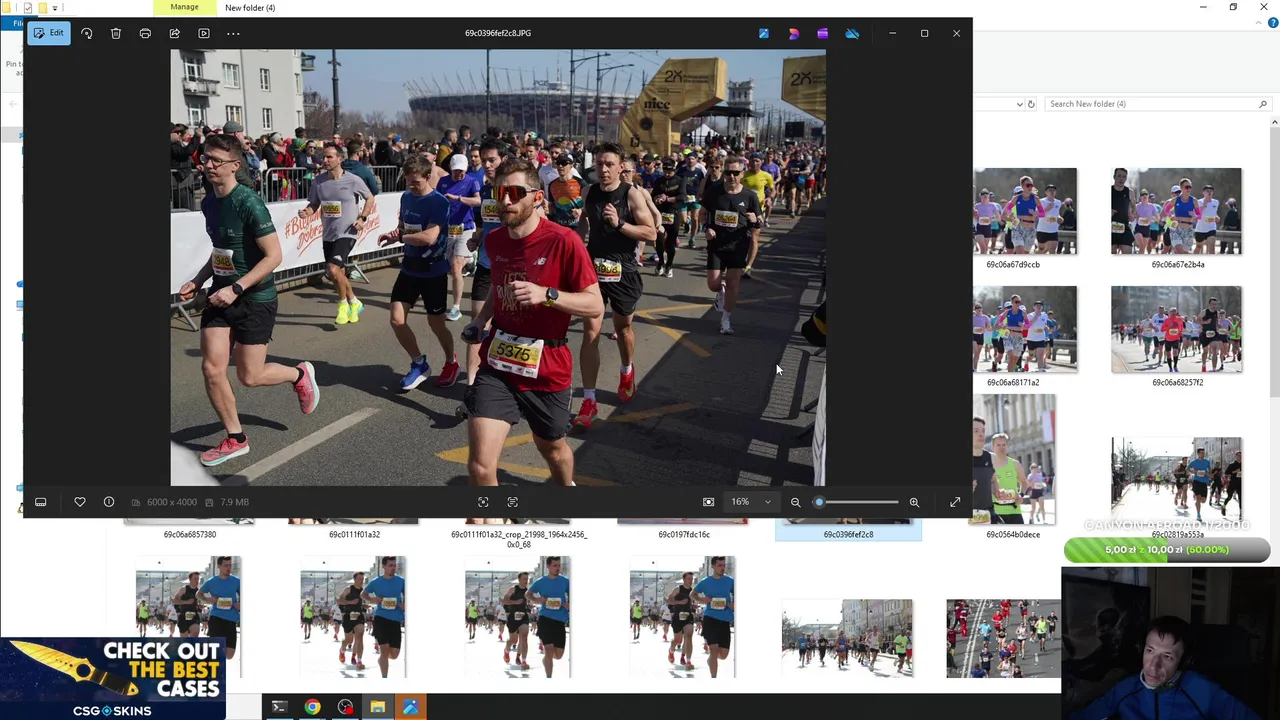1280x720 pixels.
Task: Click file name 69c06a6857380
Action: [190, 534]
